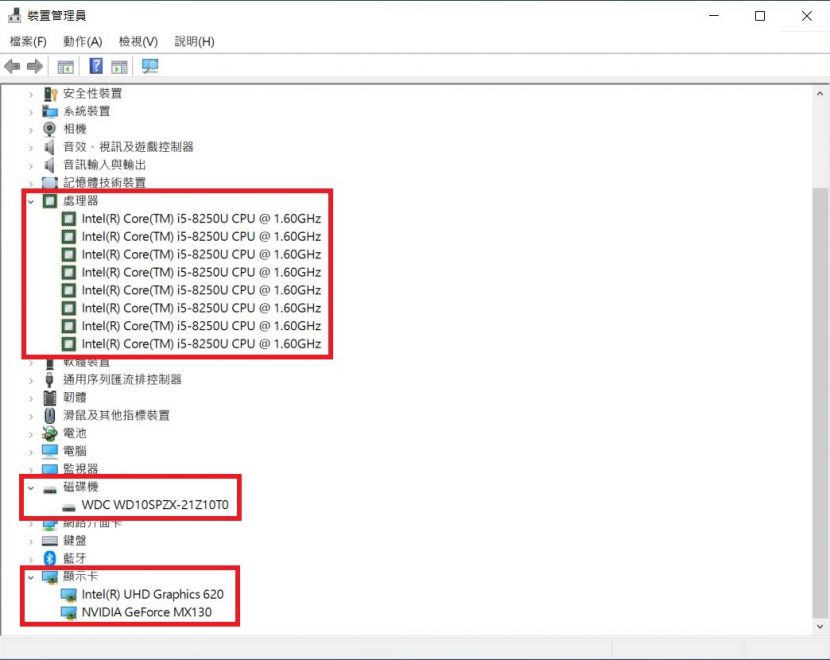Scan for hardware changes via monitor icon
The height and width of the screenshot is (660, 830).
(x=150, y=67)
